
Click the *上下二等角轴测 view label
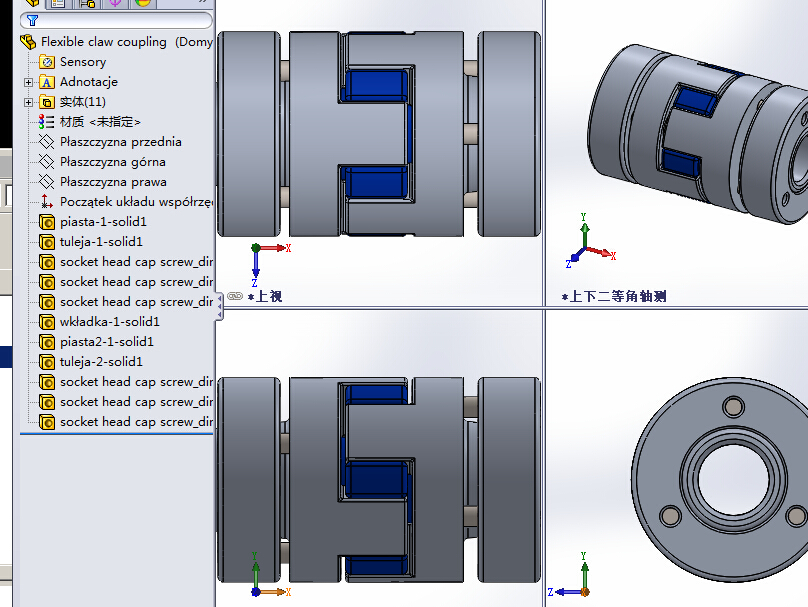click(614, 296)
